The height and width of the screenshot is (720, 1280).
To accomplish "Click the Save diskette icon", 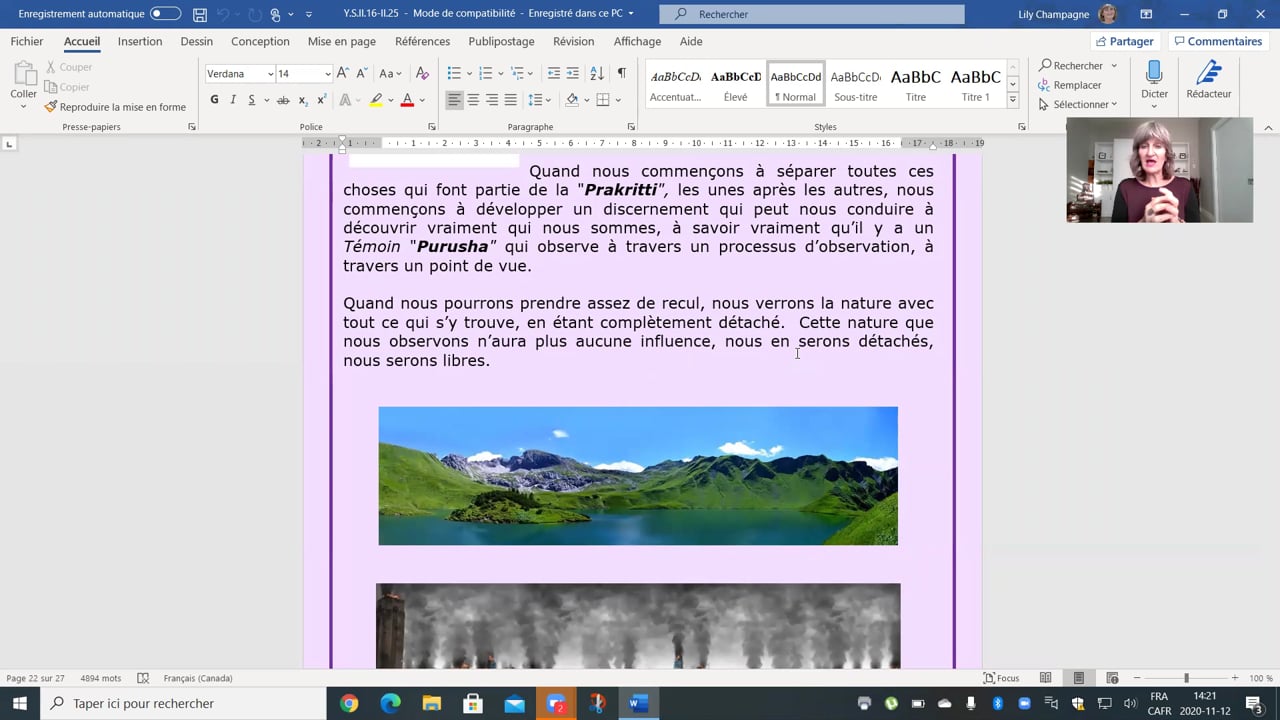I will click(200, 14).
